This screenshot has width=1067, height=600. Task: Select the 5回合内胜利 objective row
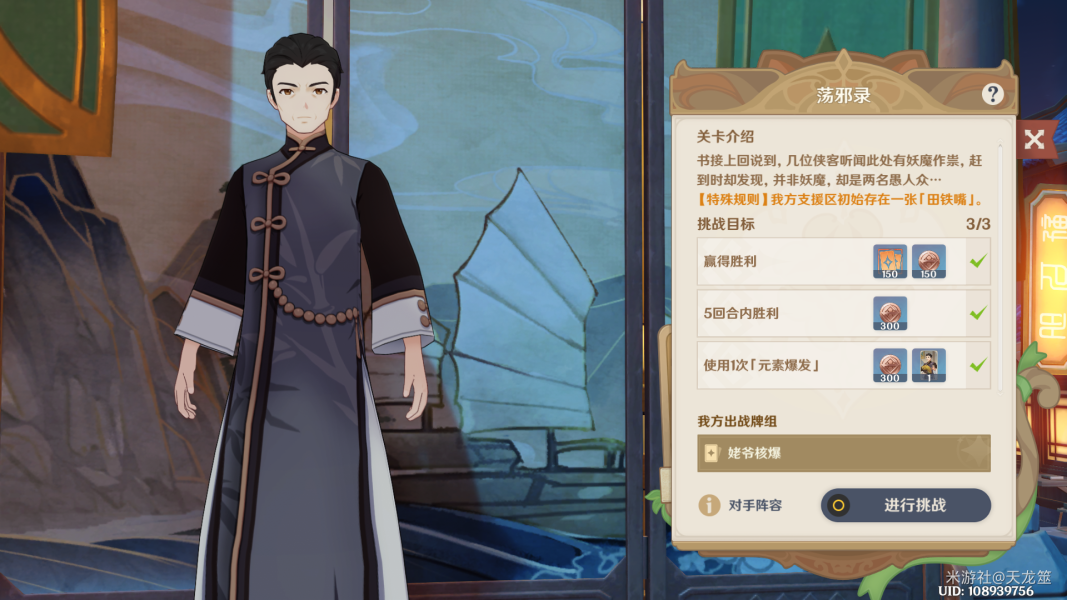[844, 314]
